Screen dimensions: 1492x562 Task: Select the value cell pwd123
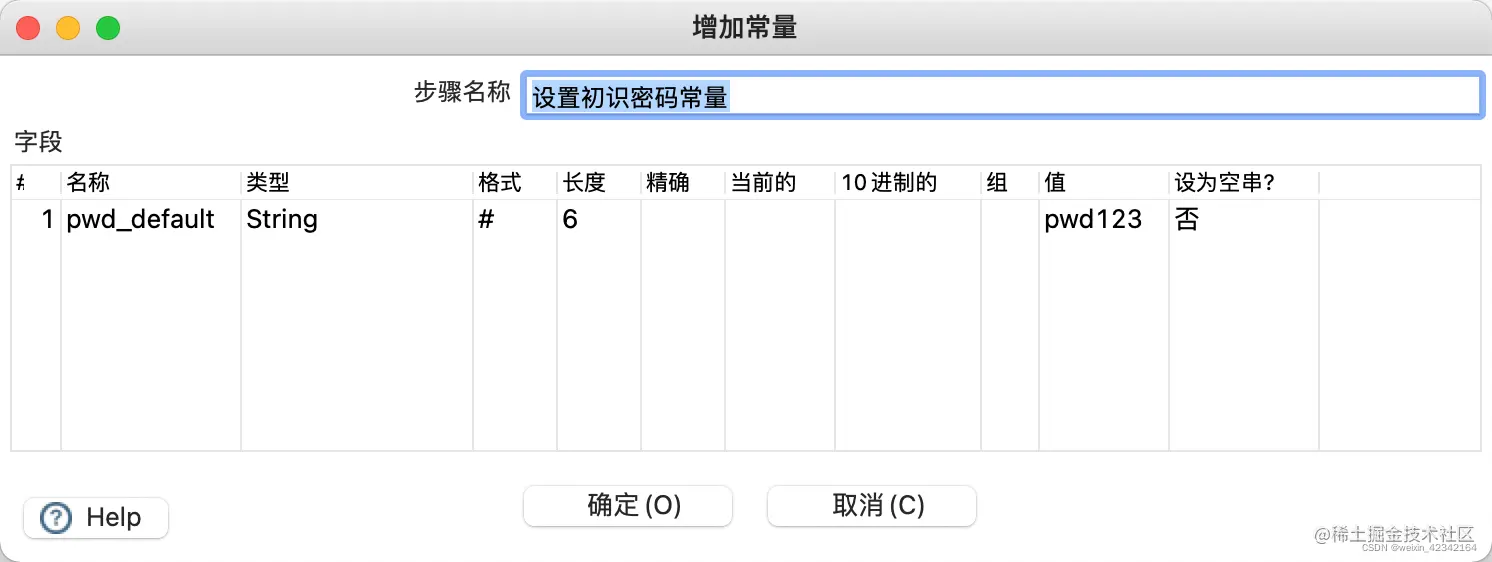pyautogui.click(x=1104, y=219)
